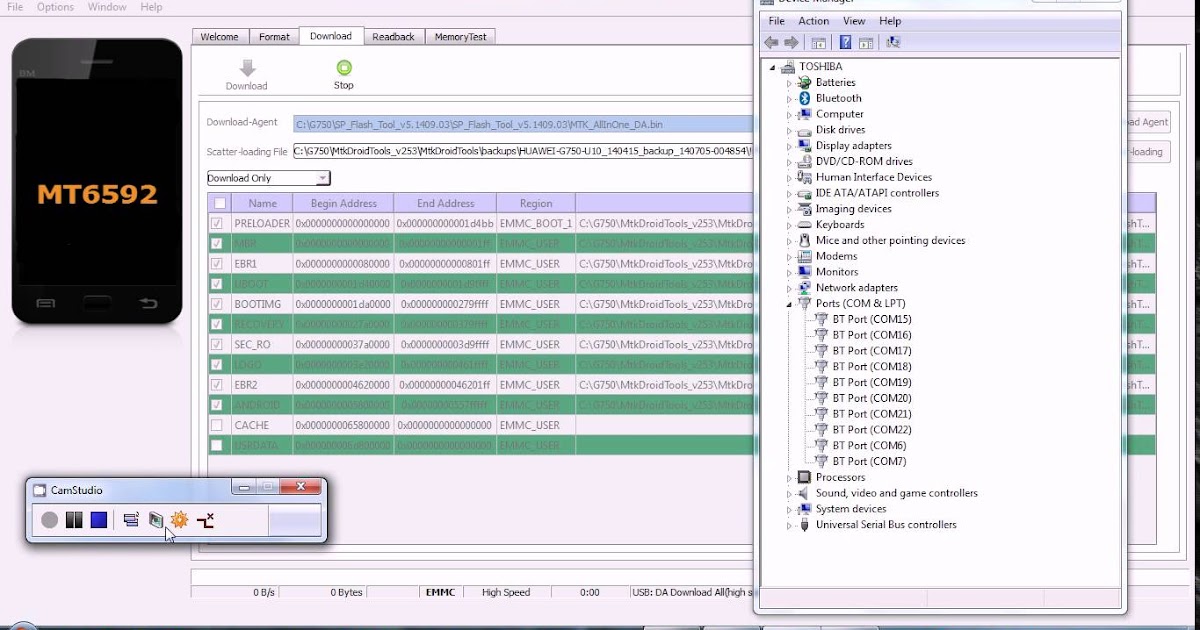The height and width of the screenshot is (630, 1200).
Task: Toggle the Device Manager action pane icon
Action: [x=866, y=42]
